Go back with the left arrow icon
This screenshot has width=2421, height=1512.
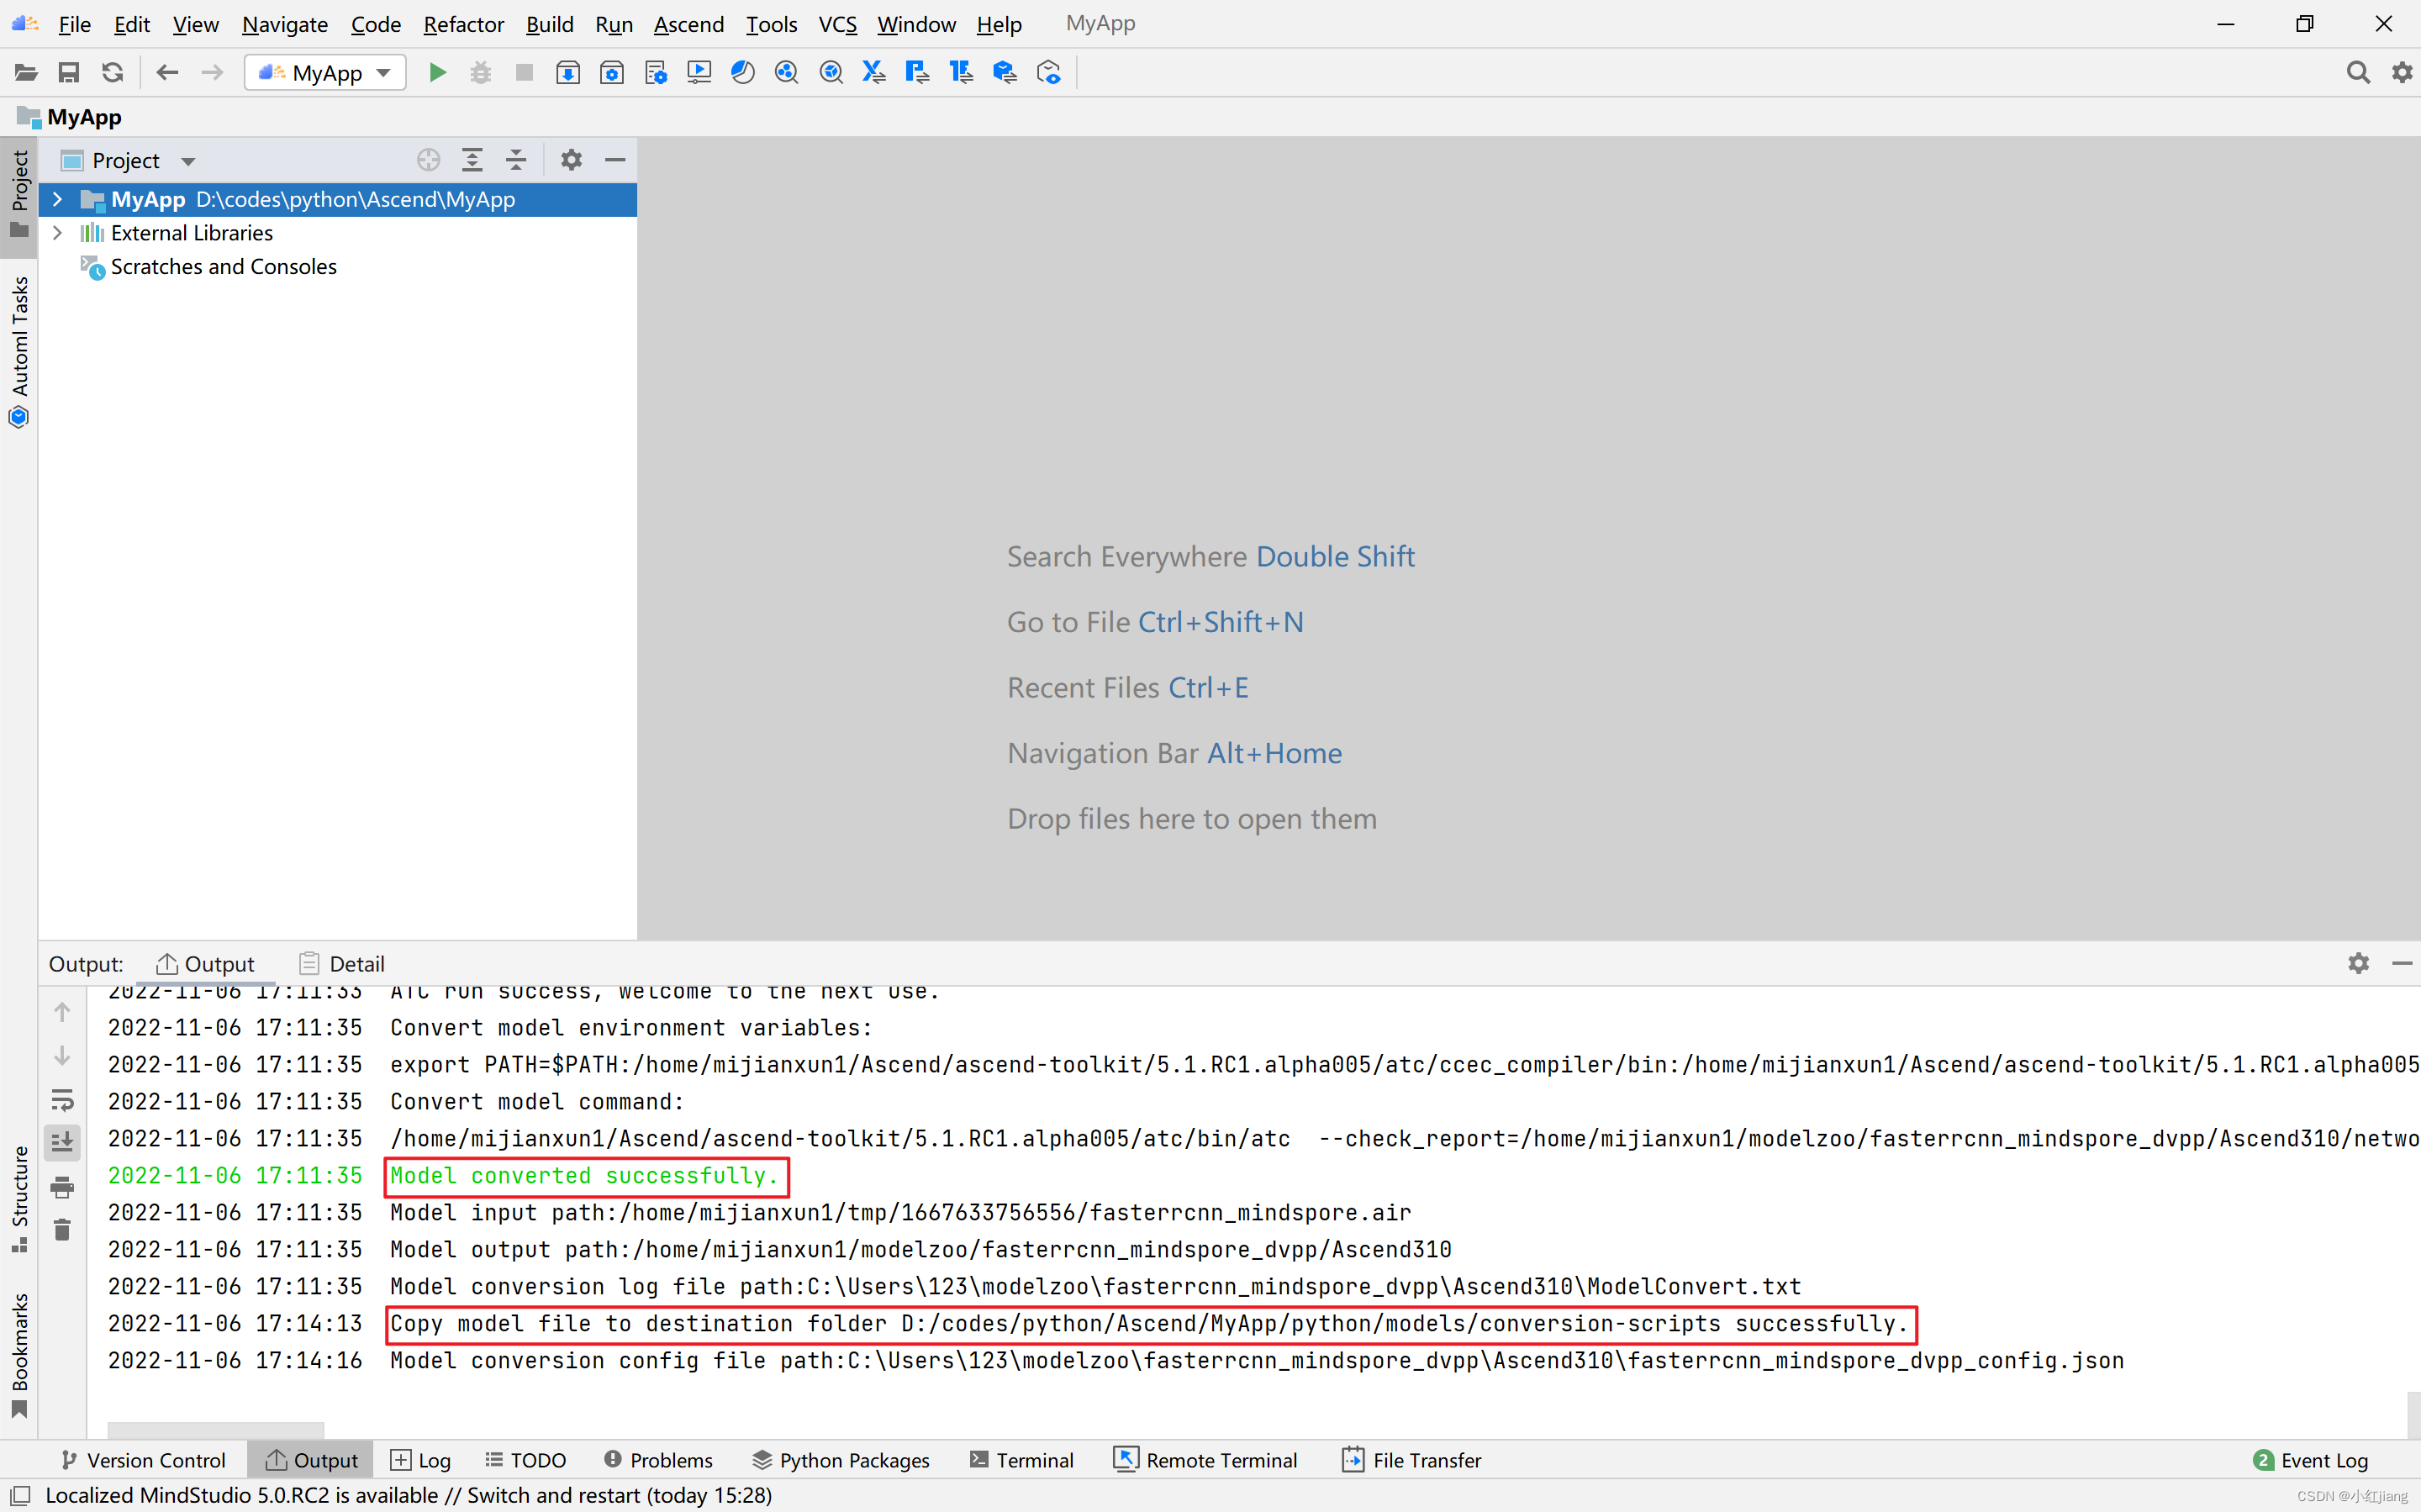click(167, 73)
